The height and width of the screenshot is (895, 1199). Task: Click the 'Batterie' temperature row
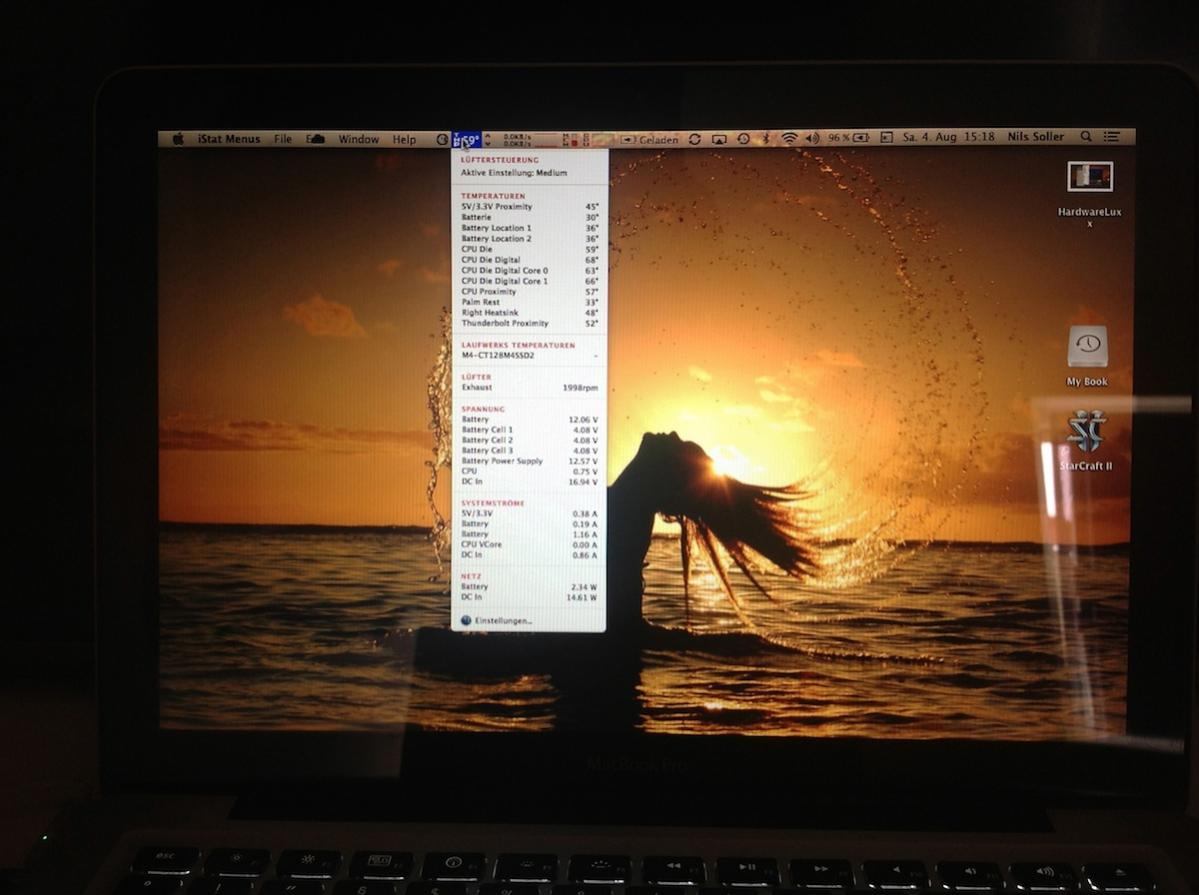pos(528,217)
